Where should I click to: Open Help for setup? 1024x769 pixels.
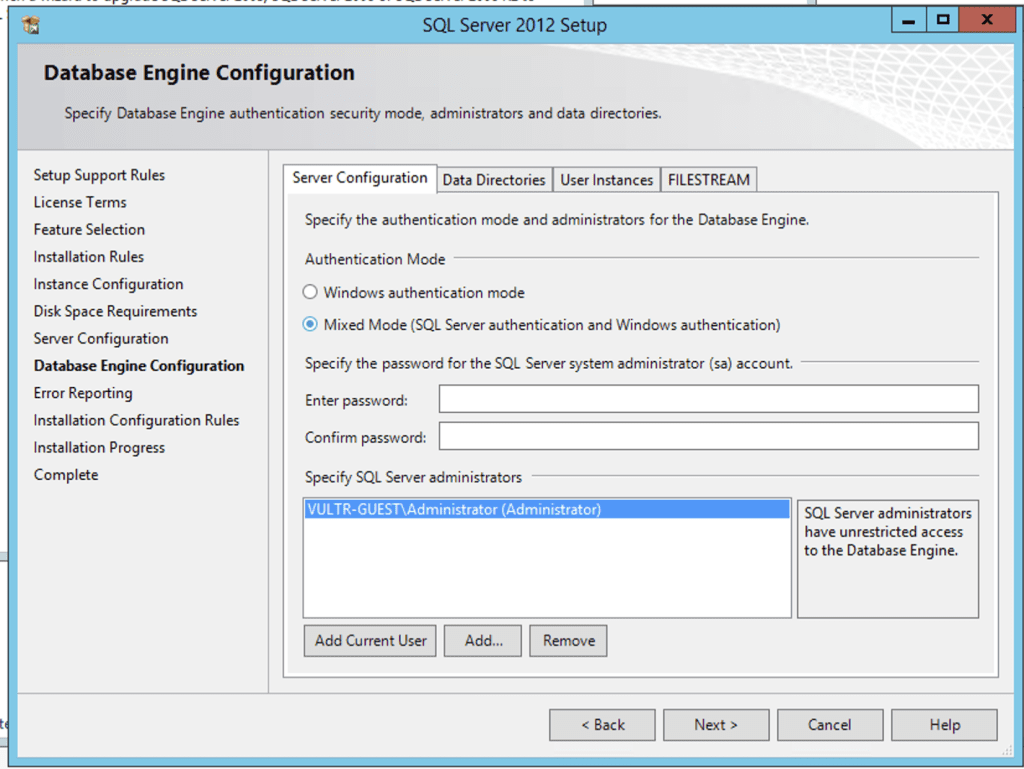pyautogui.click(x=944, y=725)
